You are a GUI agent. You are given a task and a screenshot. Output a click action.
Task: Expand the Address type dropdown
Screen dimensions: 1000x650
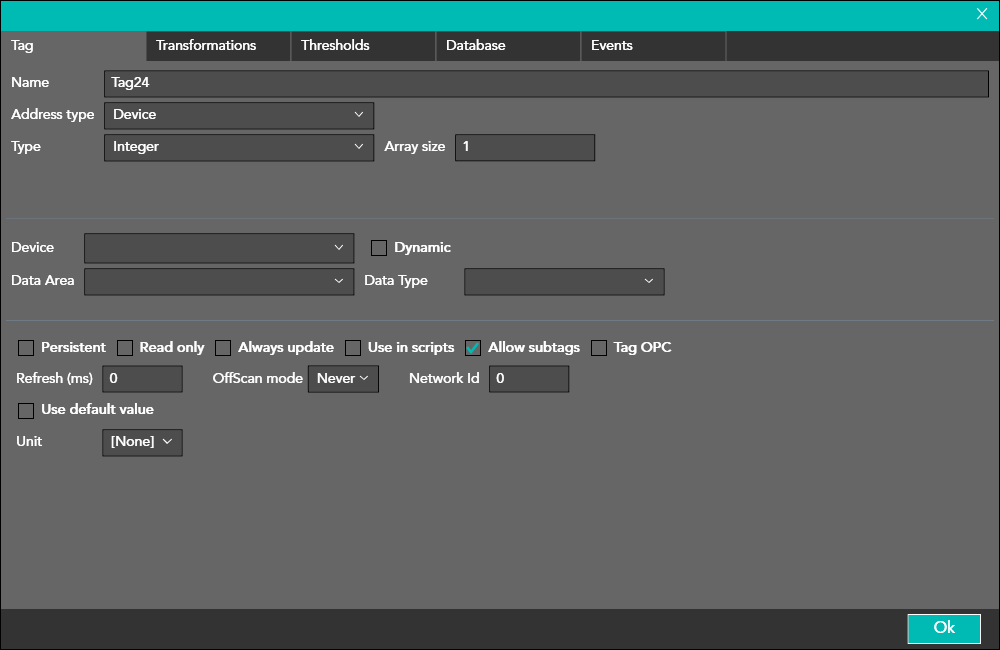tap(238, 115)
